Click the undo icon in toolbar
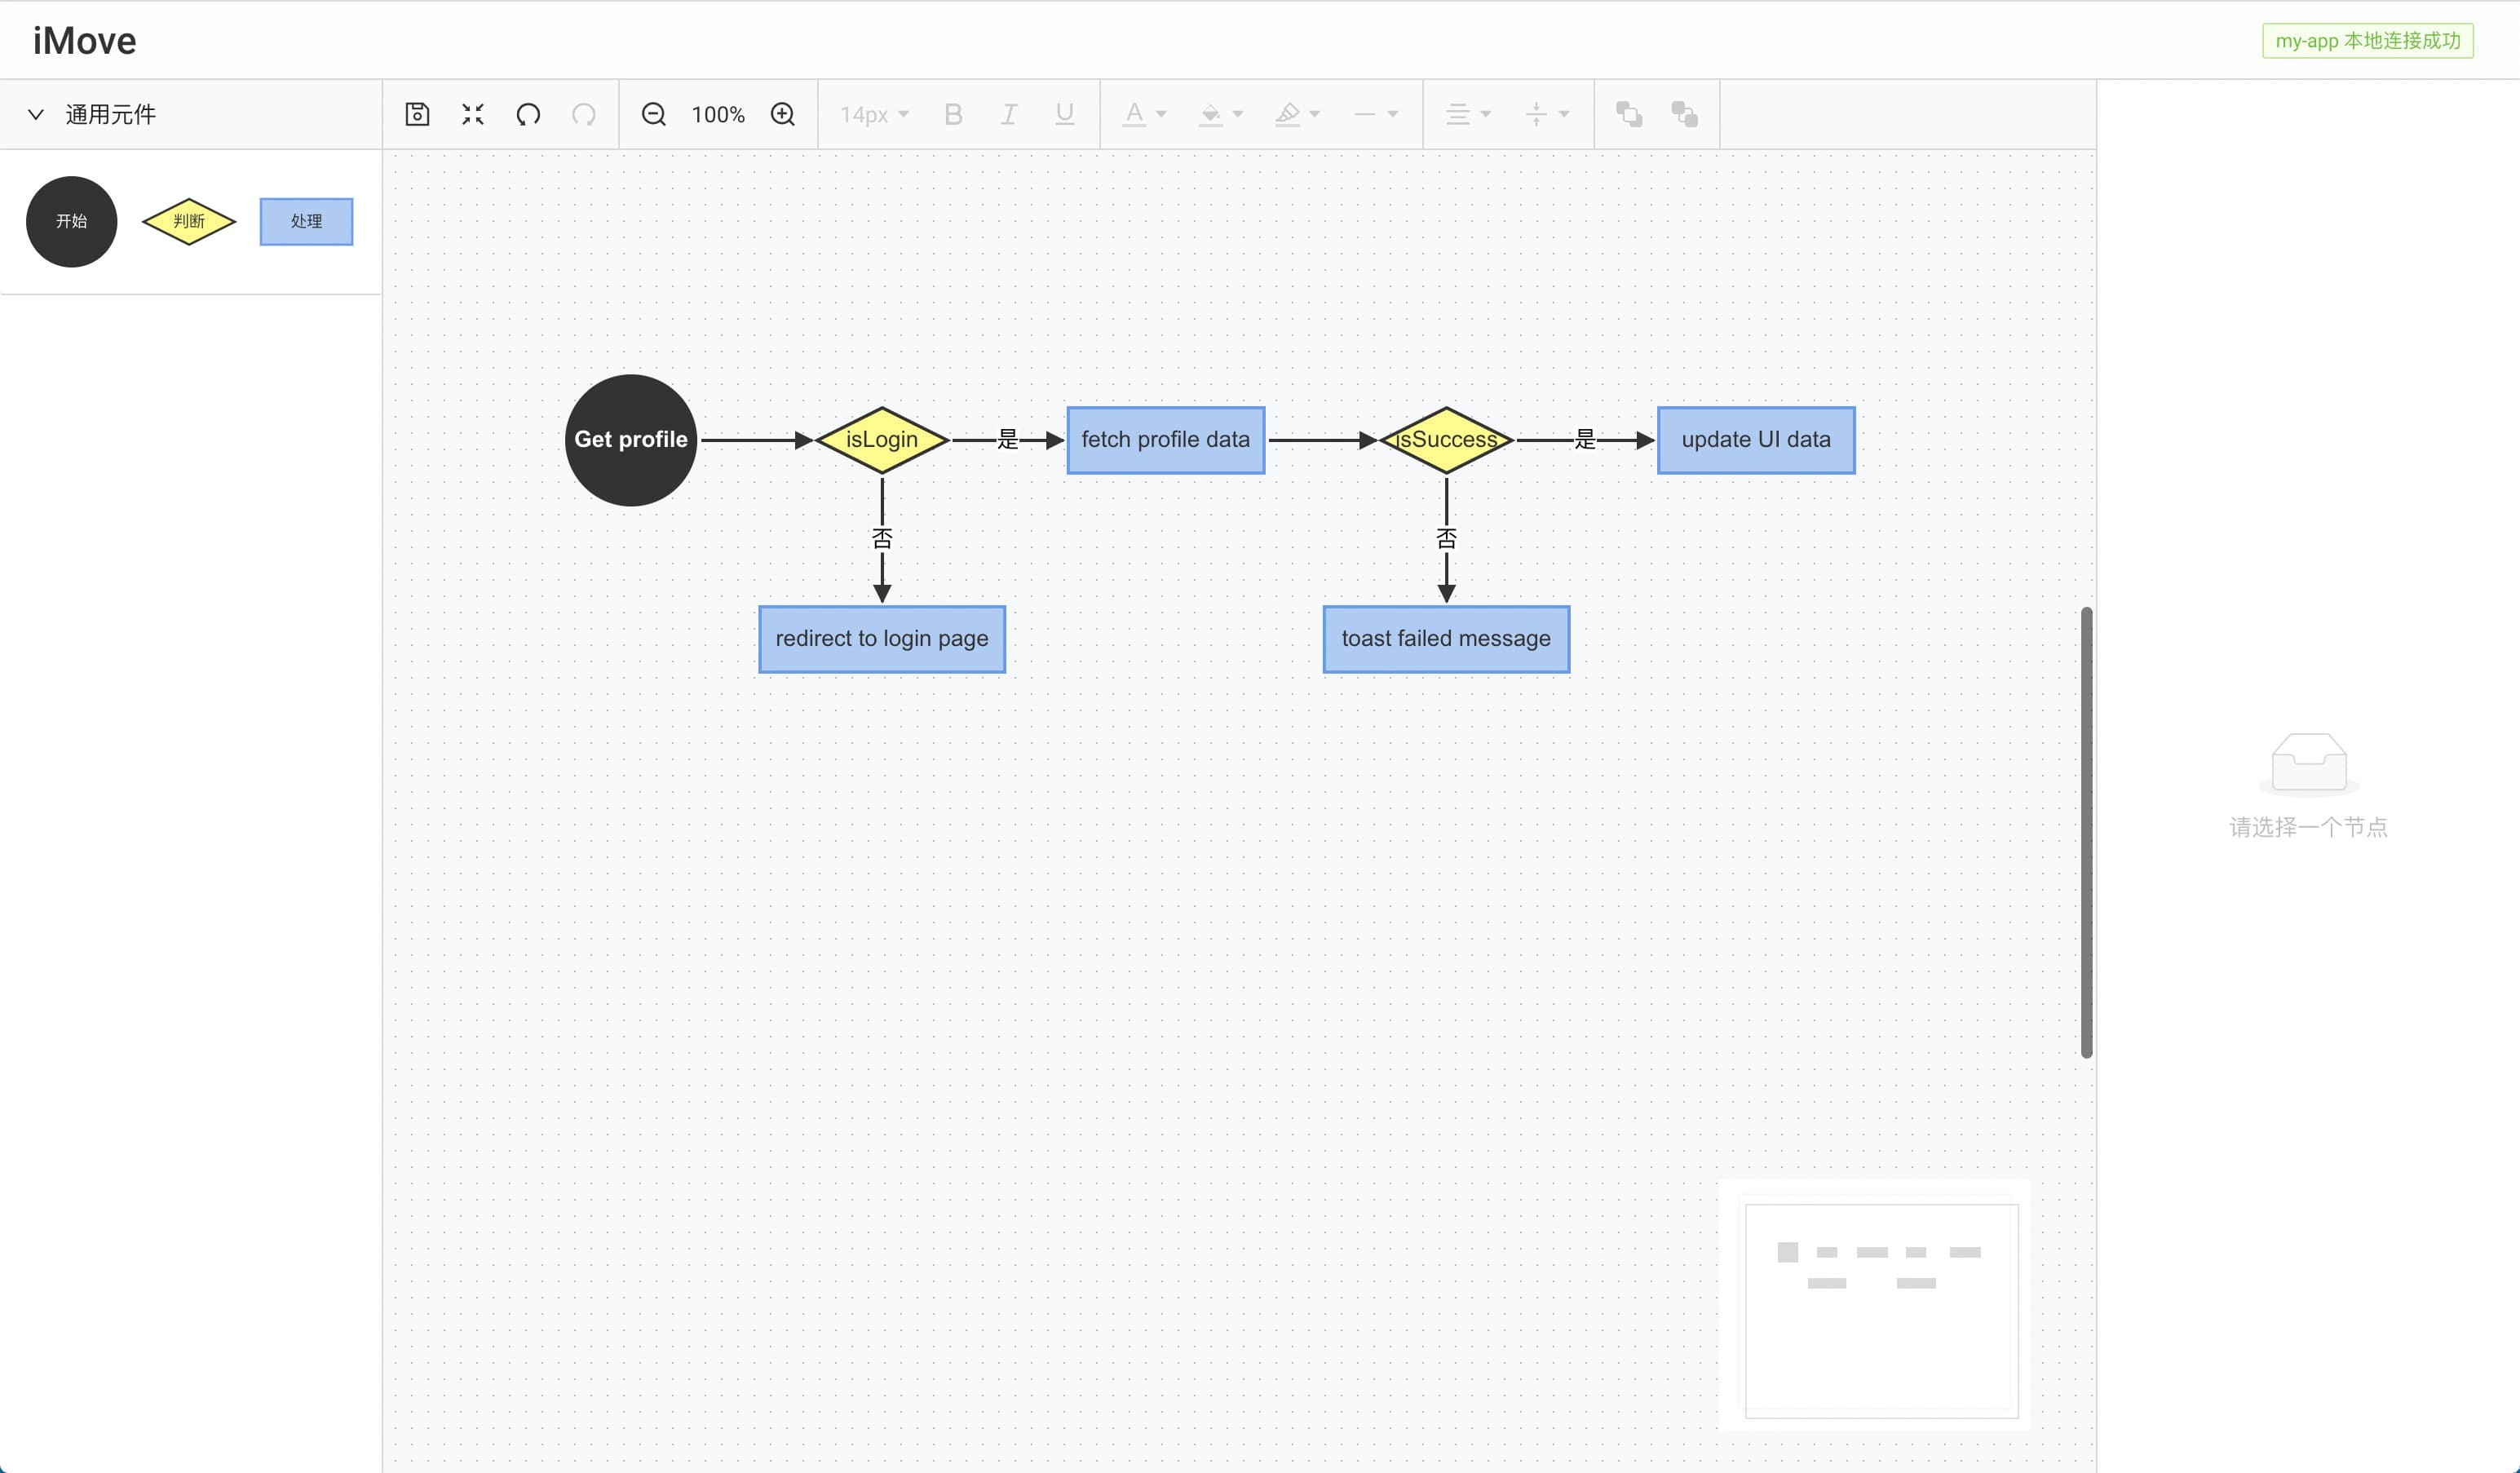 click(x=528, y=114)
